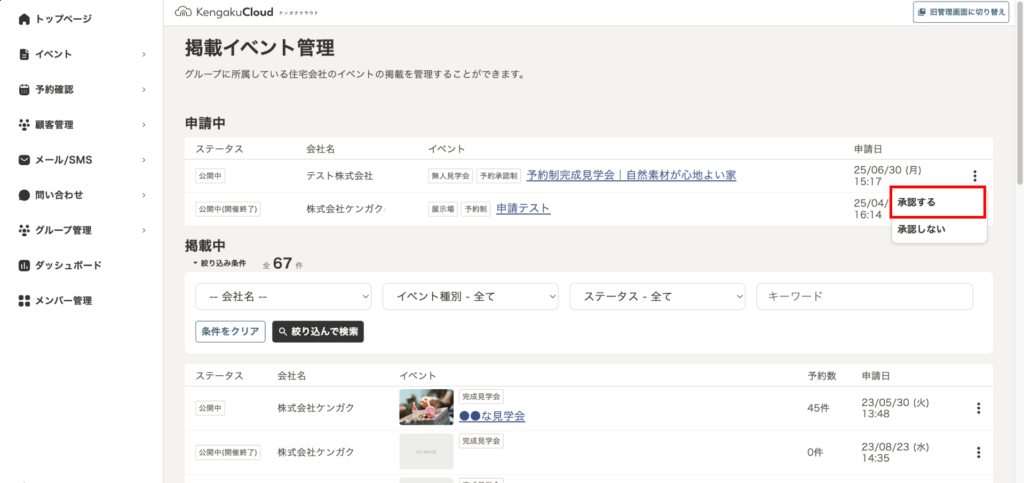
Task: Open the 申請テスト event link
Action: click(x=523, y=208)
